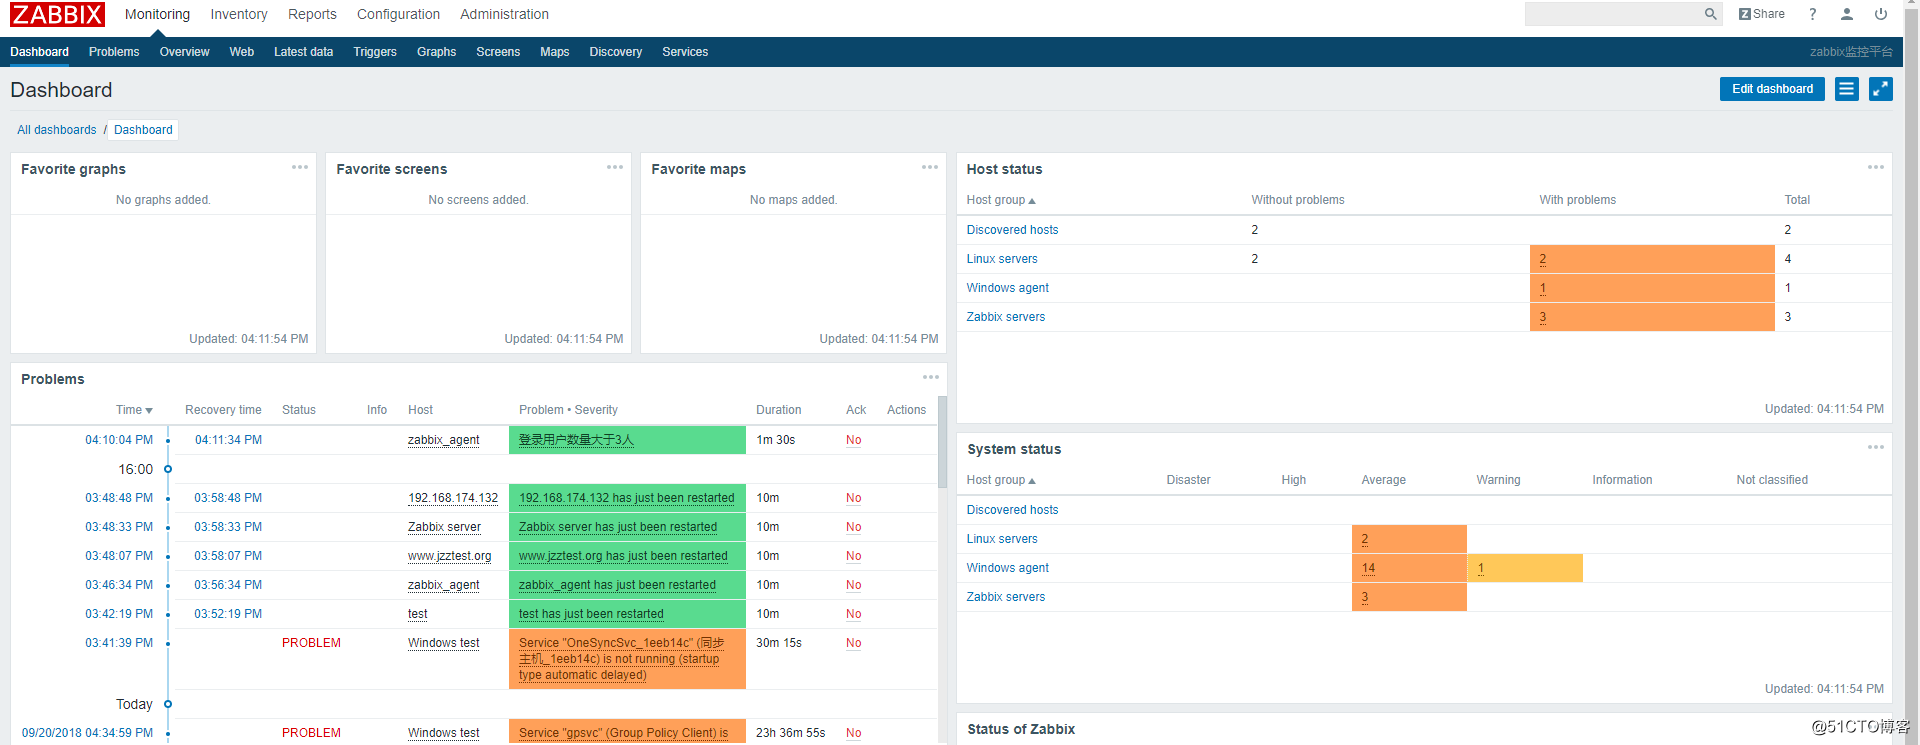Click the Zabbix logo

click(57, 14)
